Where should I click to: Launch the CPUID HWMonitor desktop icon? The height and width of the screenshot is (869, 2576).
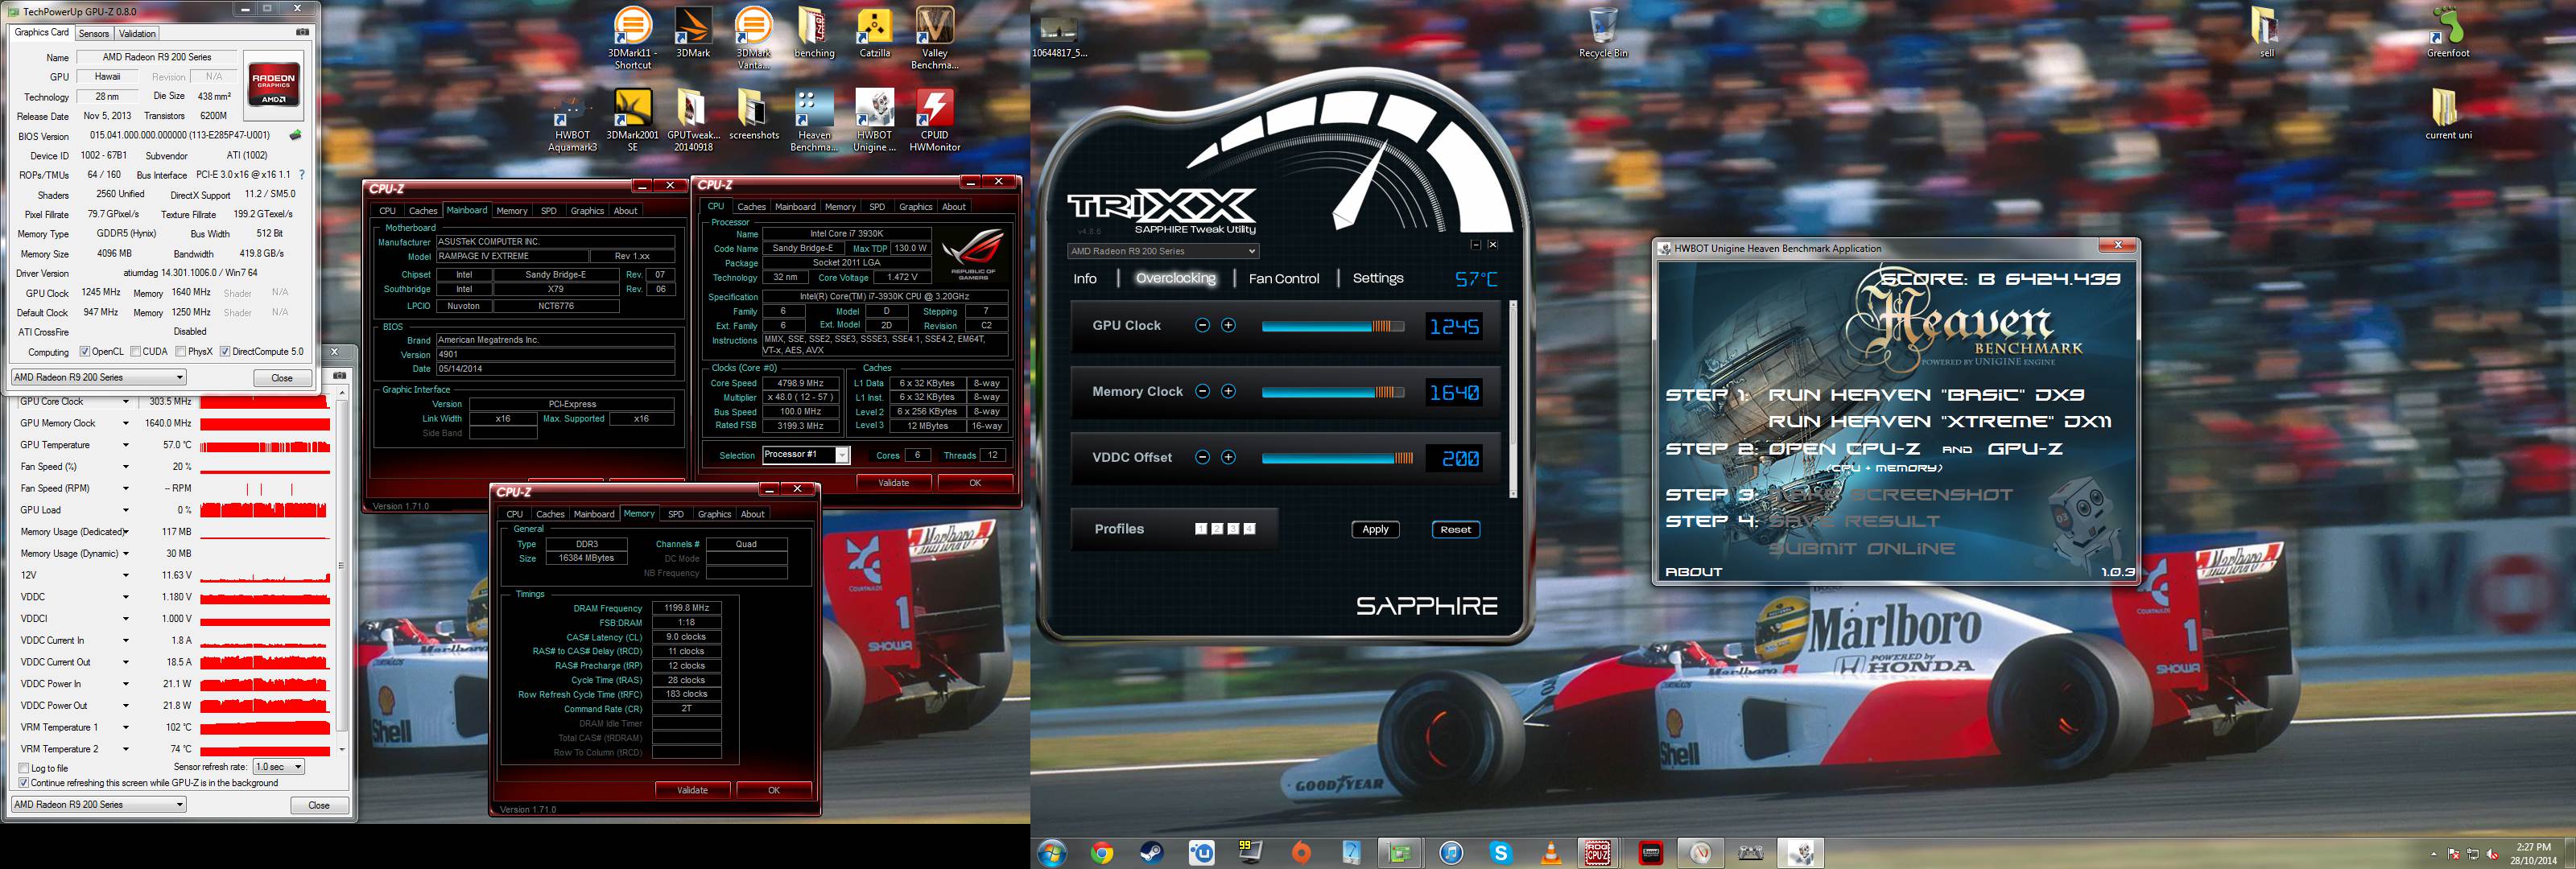935,120
